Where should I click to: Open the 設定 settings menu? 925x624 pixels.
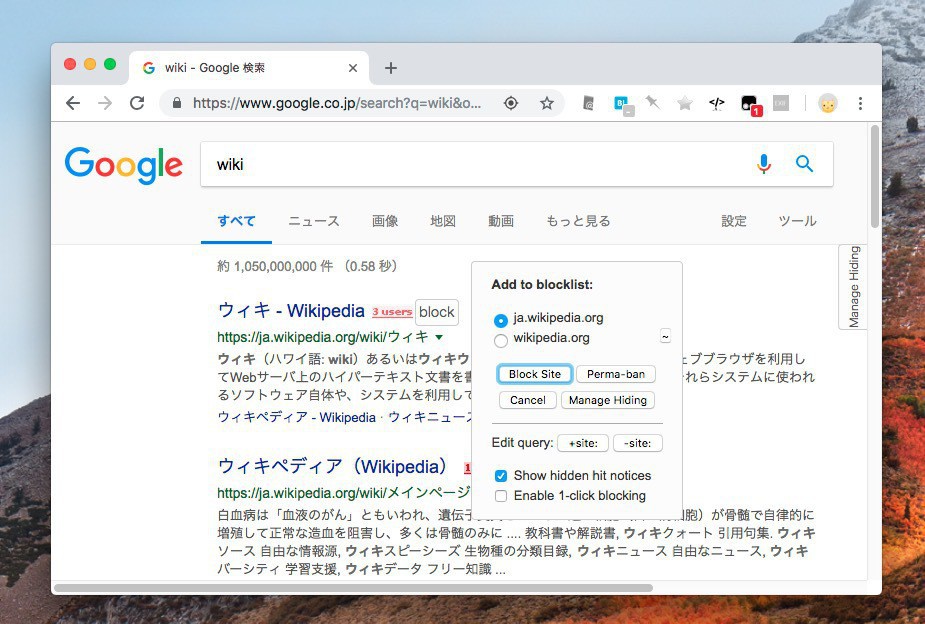click(734, 221)
